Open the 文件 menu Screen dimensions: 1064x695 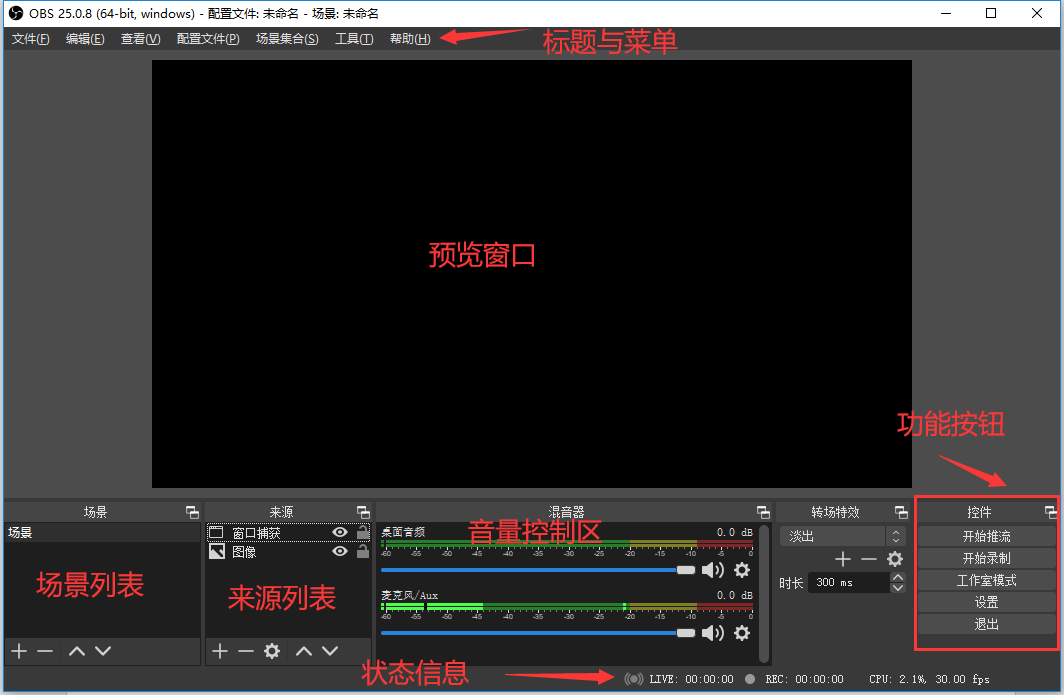pyautogui.click(x=30, y=39)
